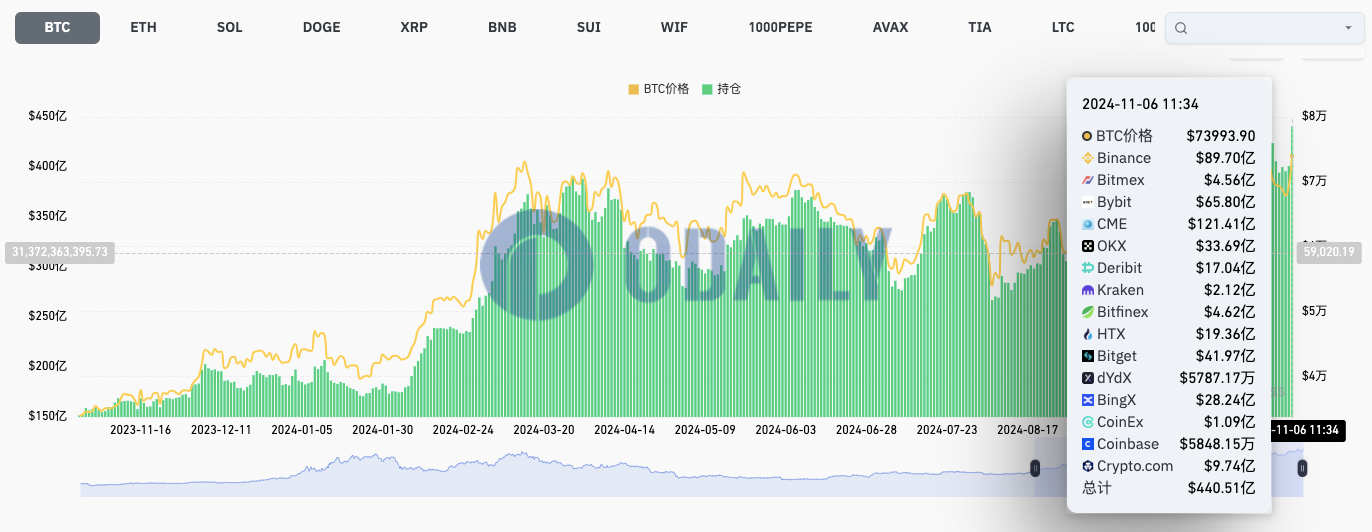Select the BNB tab
The height and width of the screenshot is (532, 1372).
pos(502,28)
